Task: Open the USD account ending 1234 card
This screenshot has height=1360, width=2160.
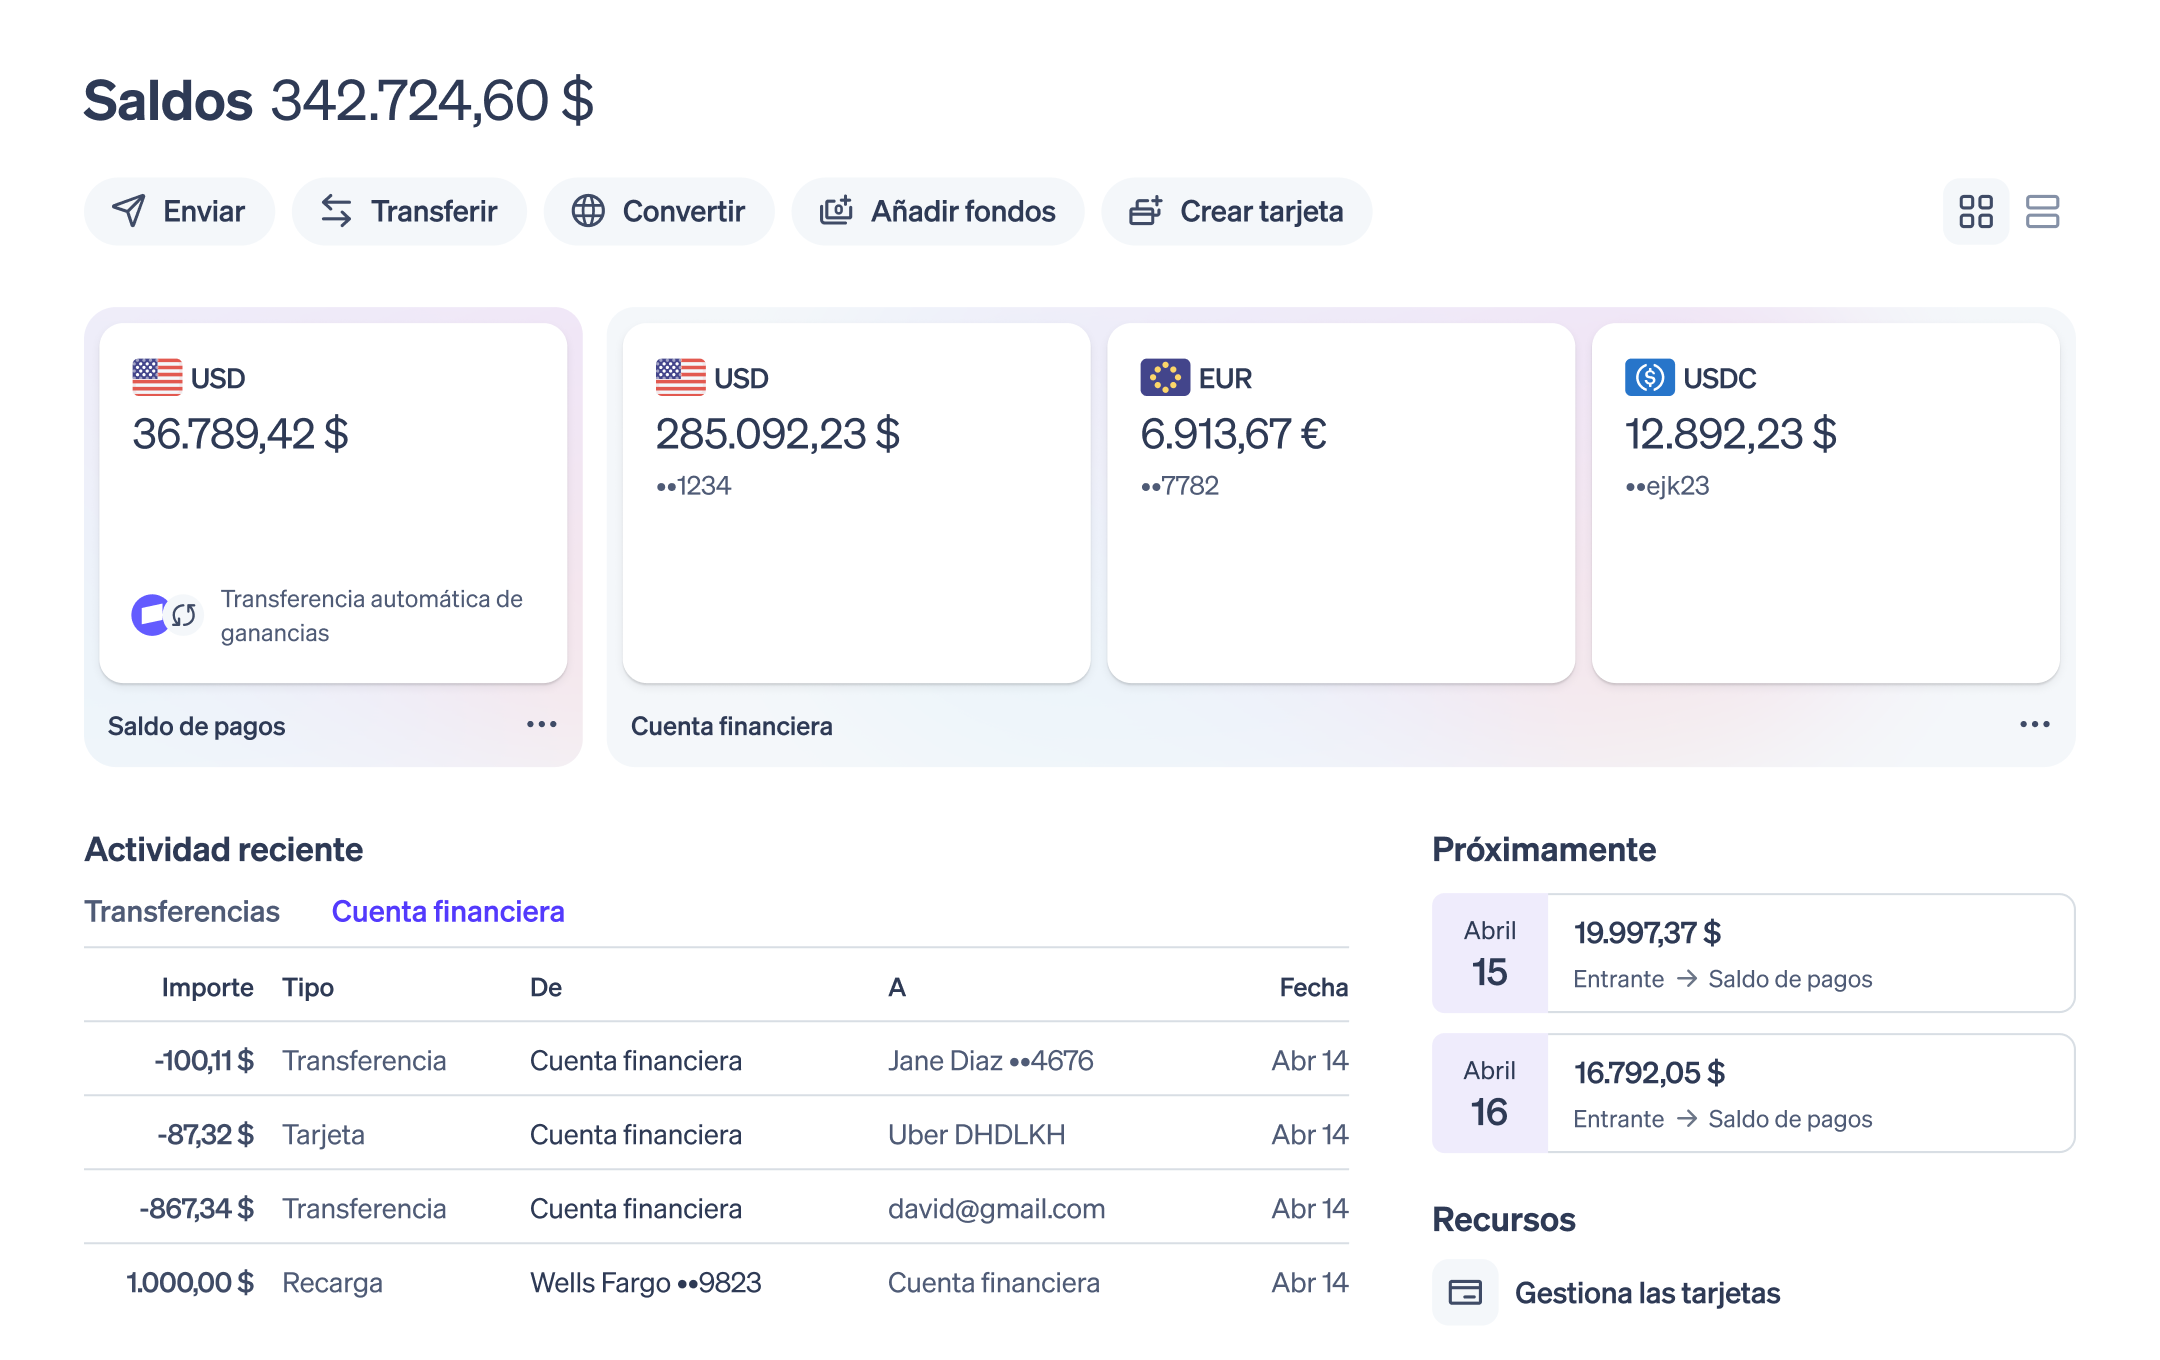Action: 857,503
